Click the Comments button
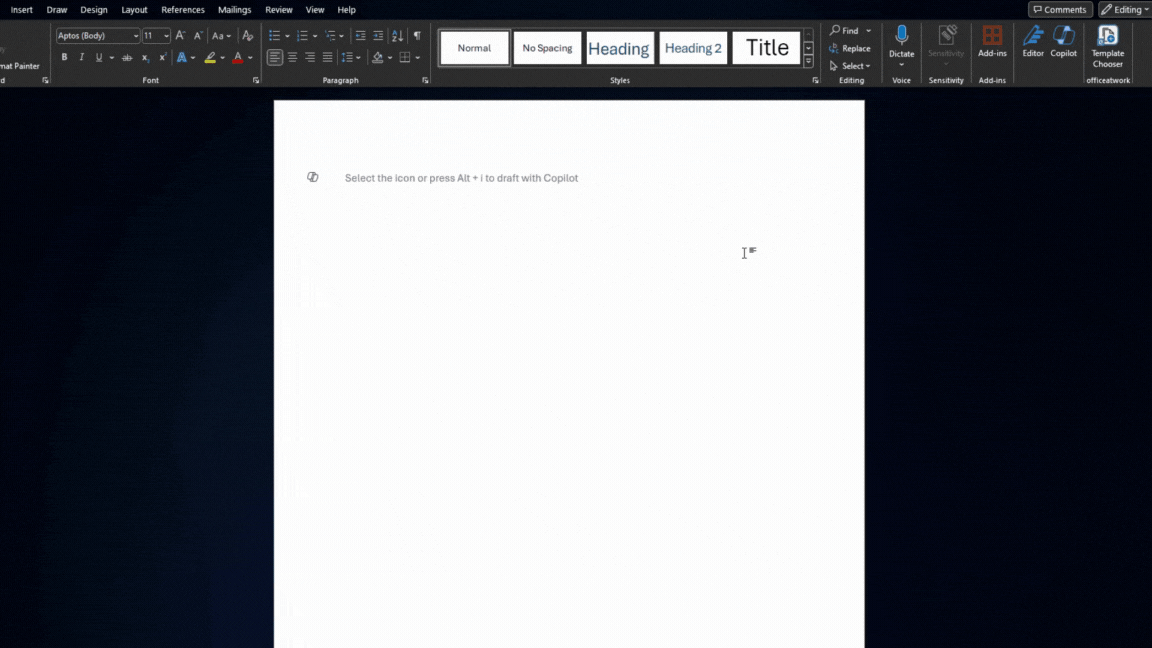The image size is (1152, 648). [x=1060, y=10]
